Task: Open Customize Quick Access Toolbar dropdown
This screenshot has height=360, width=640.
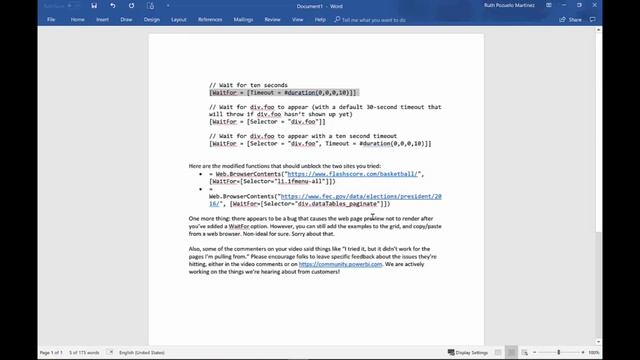Action: [168, 6]
